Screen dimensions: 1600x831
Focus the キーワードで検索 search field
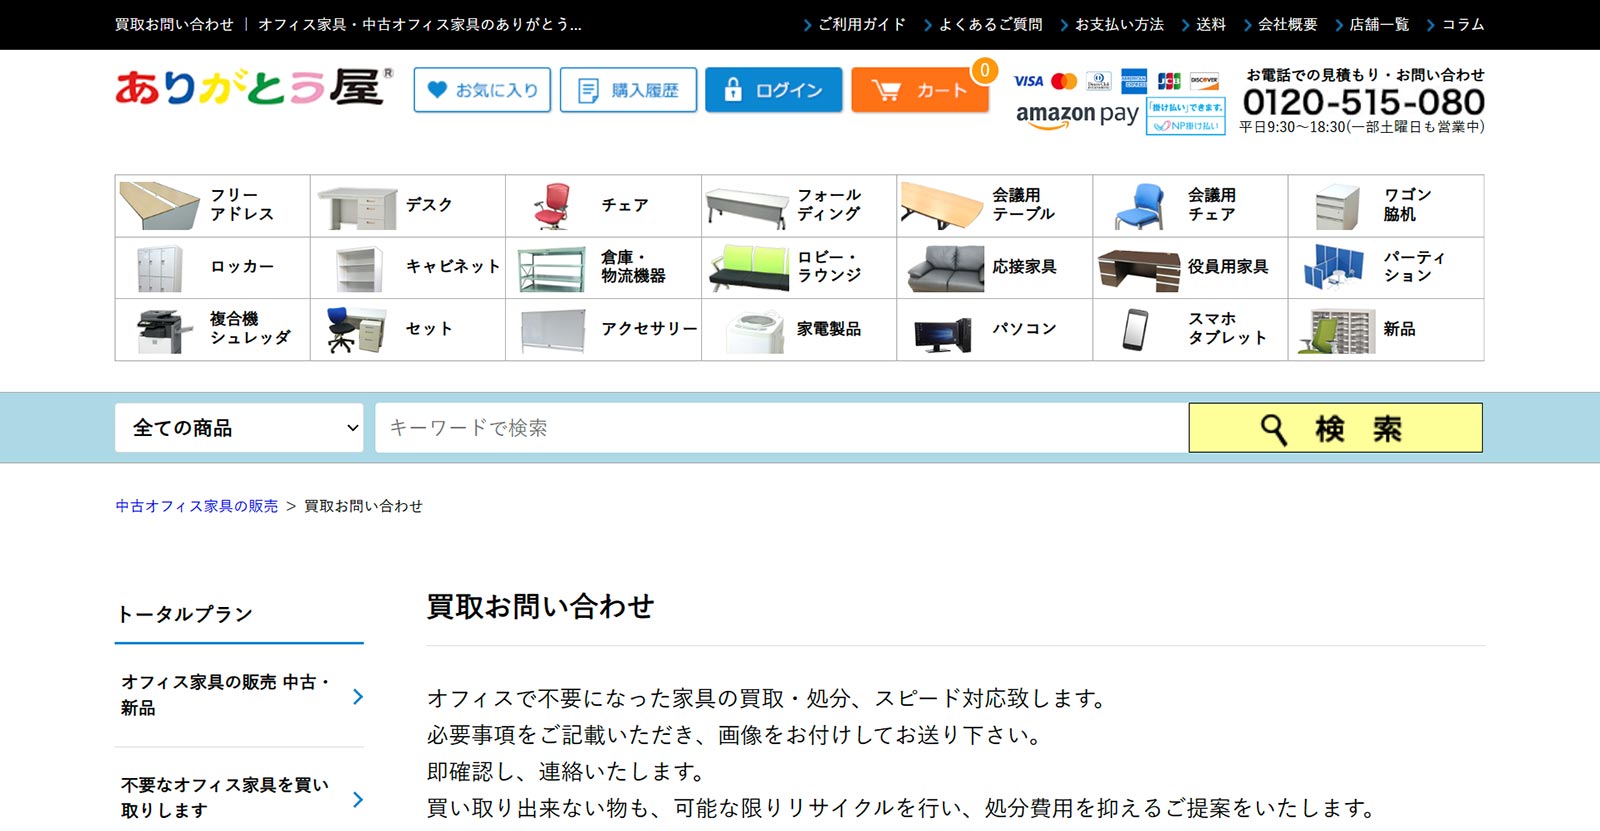pyautogui.click(x=781, y=428)
